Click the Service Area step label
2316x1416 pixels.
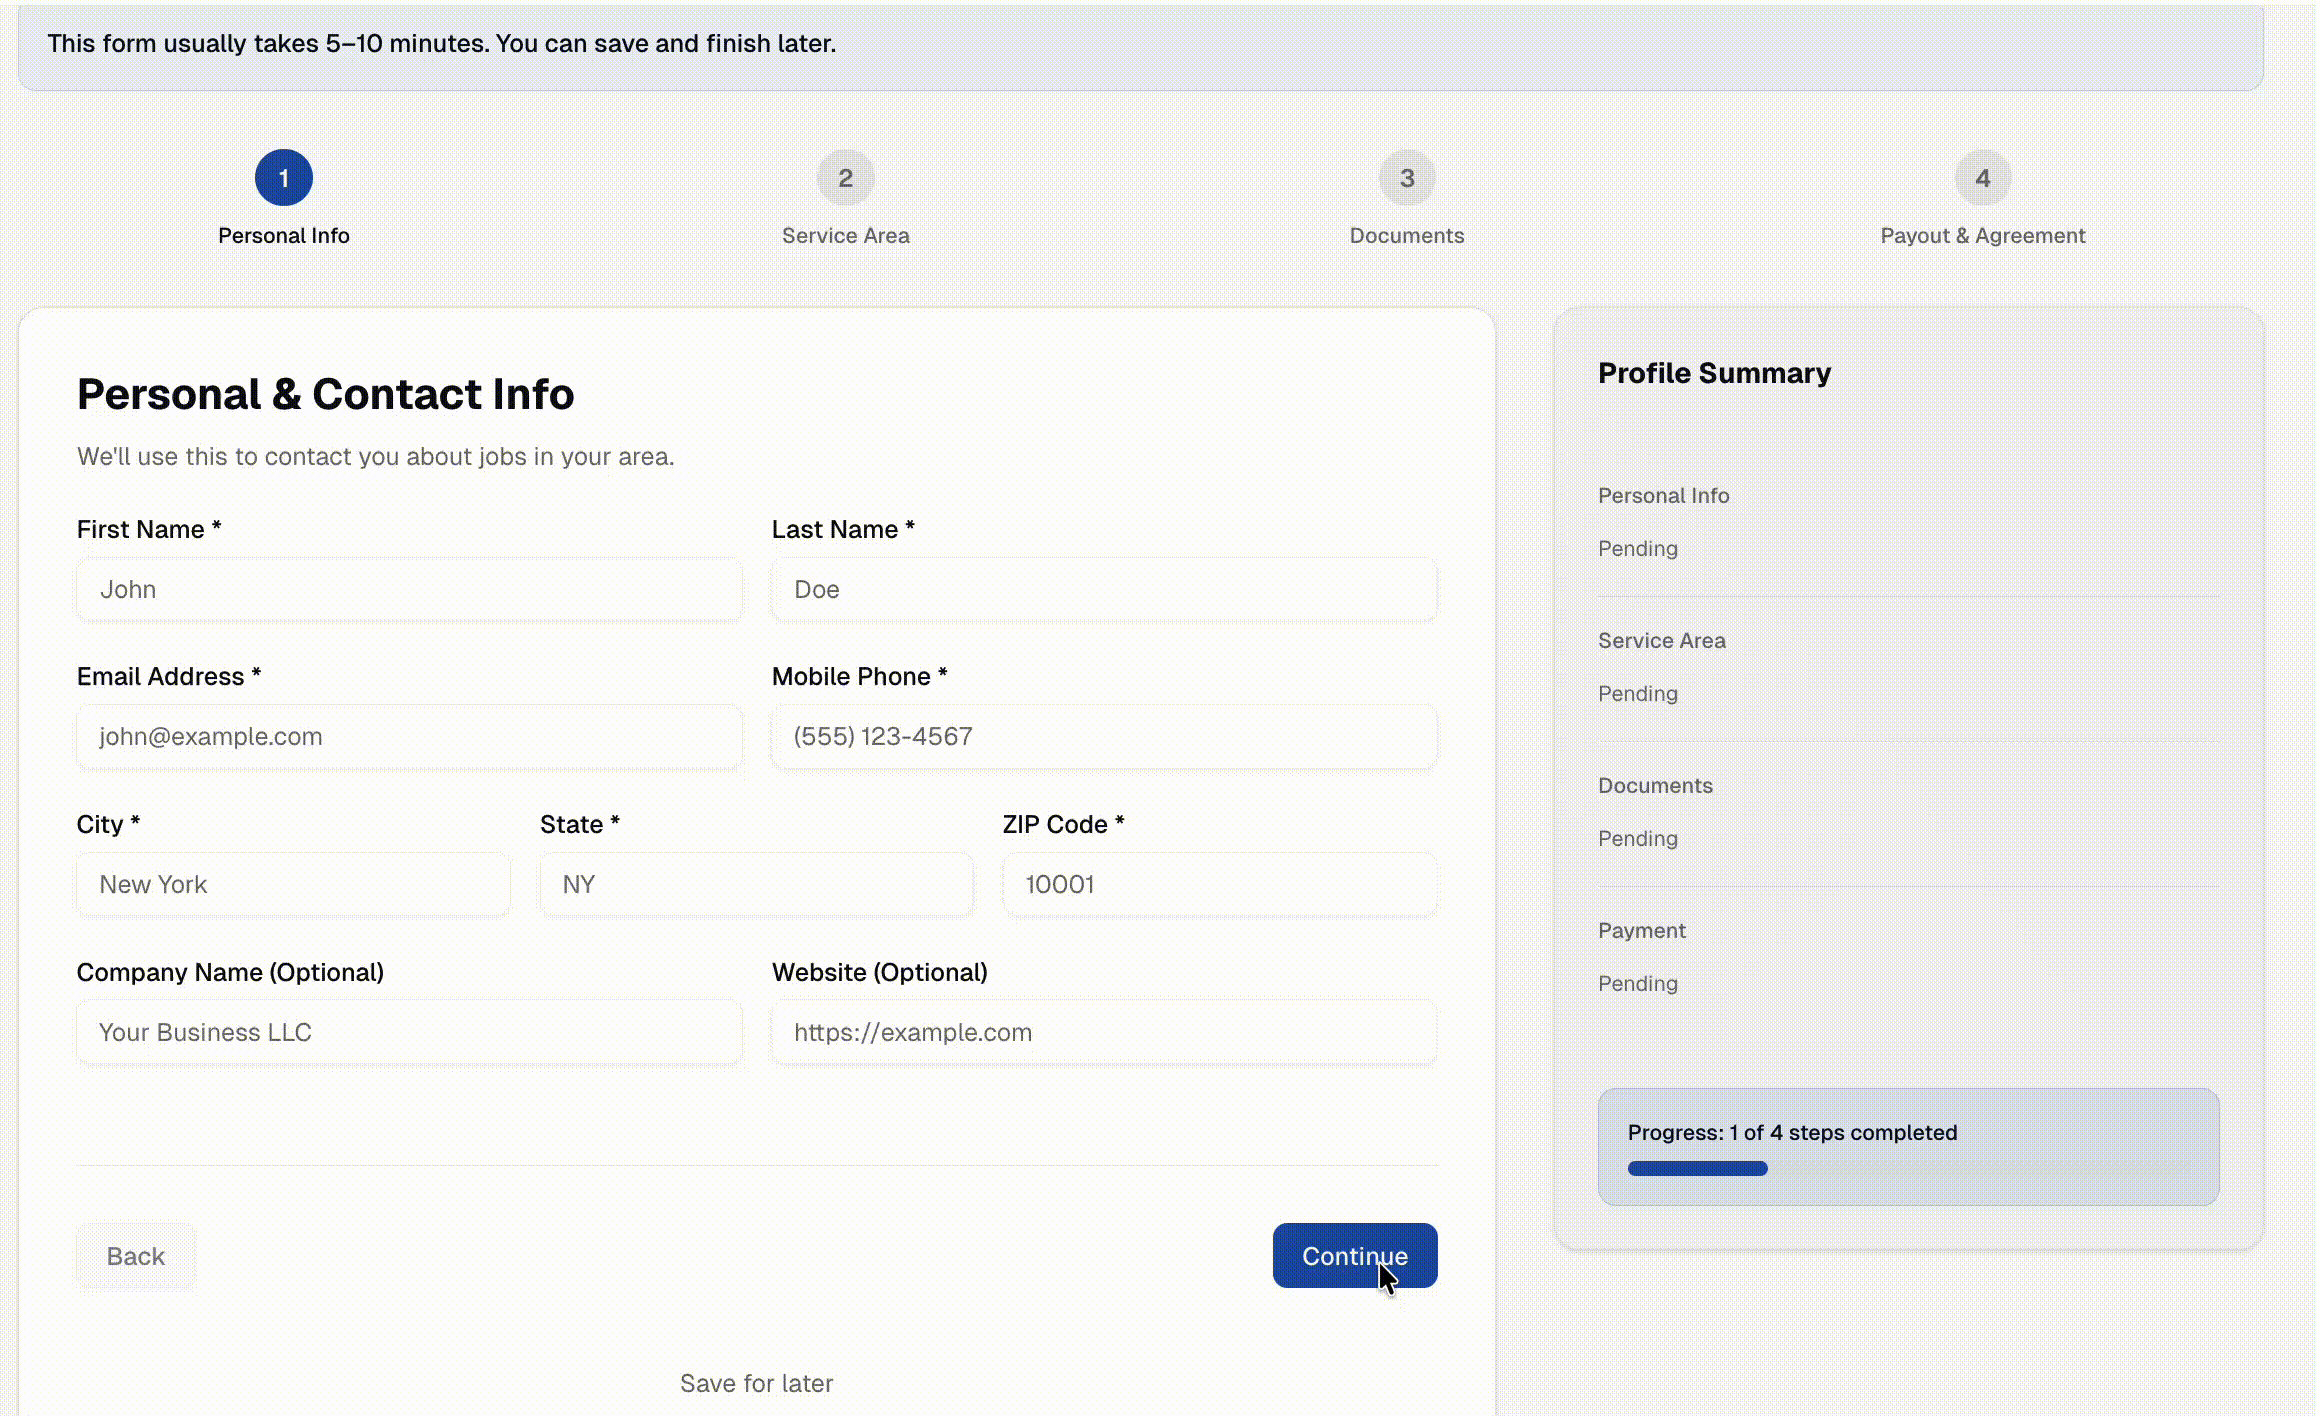[845, 235]
